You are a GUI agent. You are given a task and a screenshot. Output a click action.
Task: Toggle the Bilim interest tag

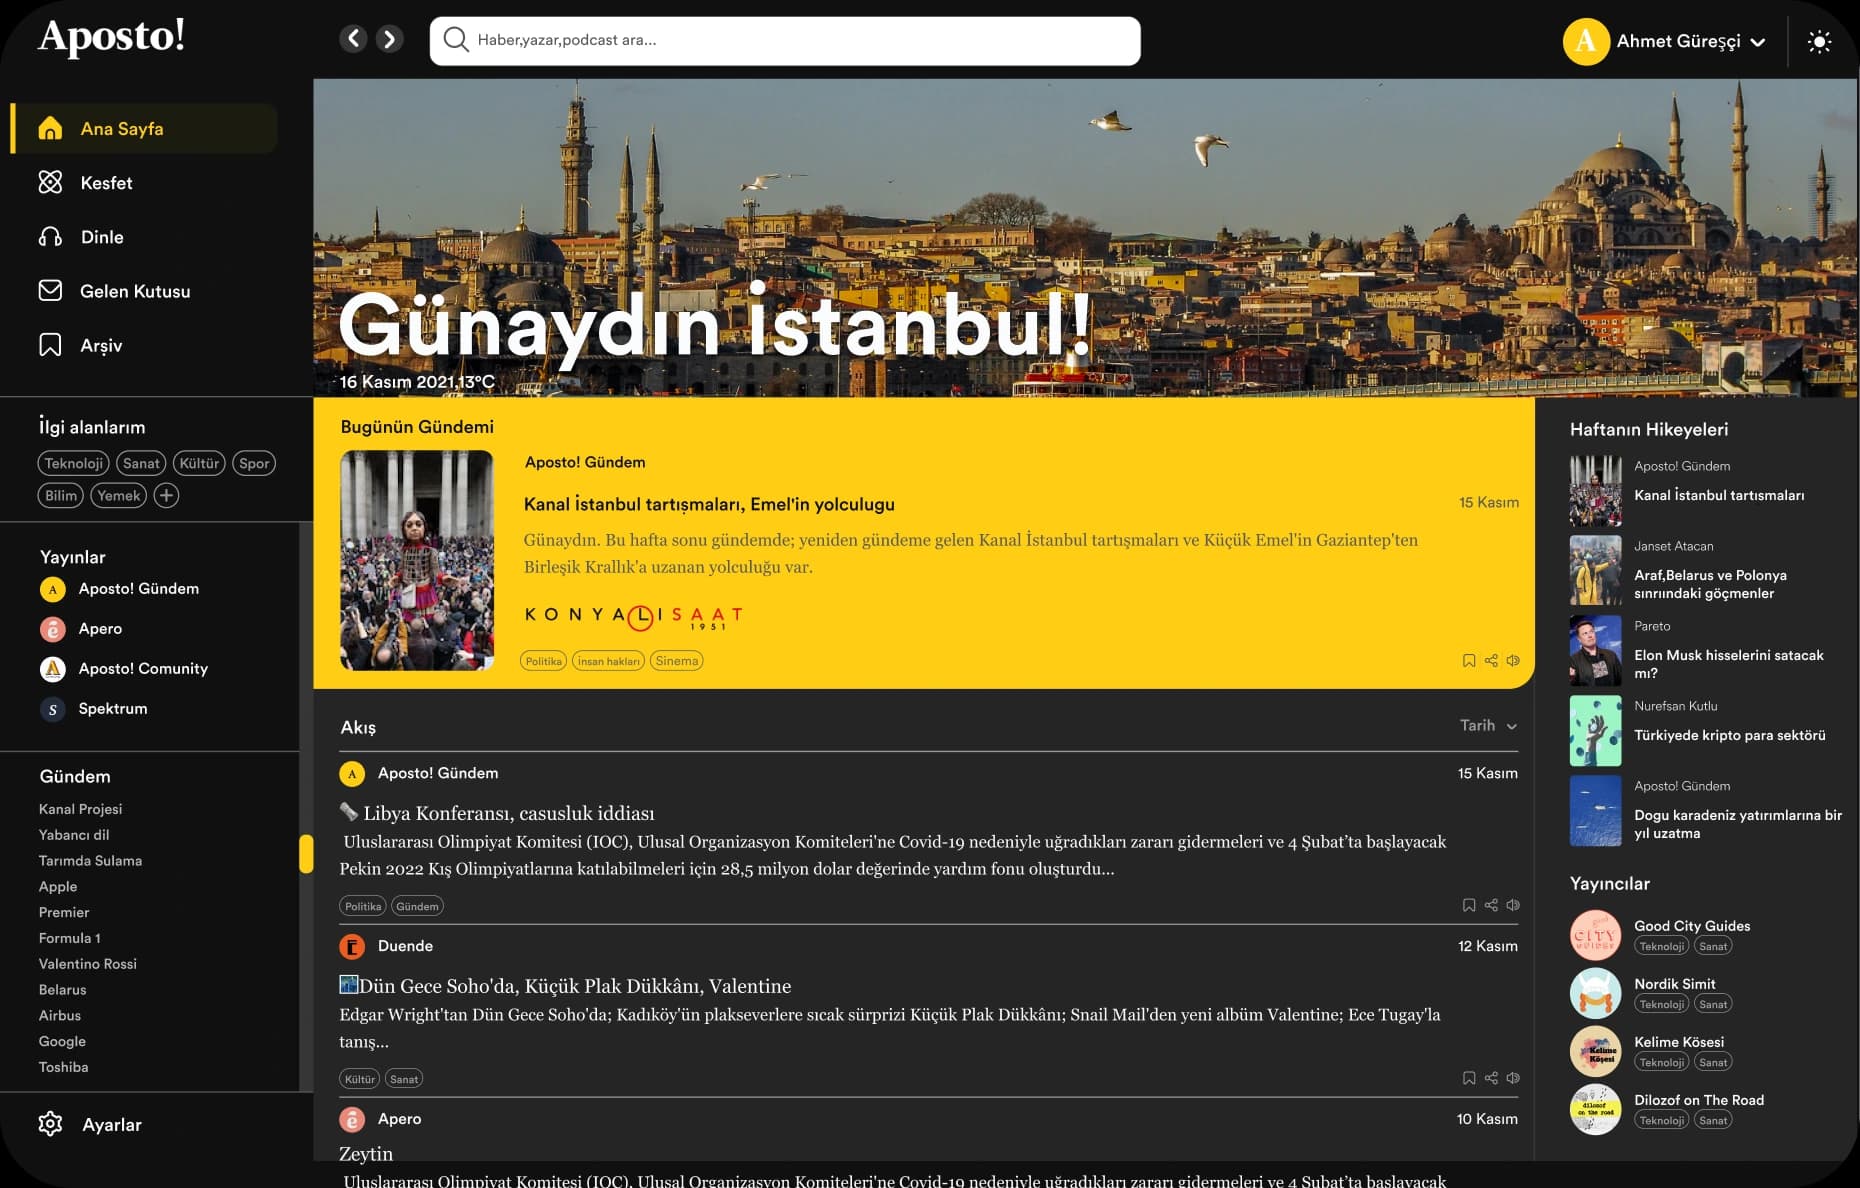(x=61, y=495)
